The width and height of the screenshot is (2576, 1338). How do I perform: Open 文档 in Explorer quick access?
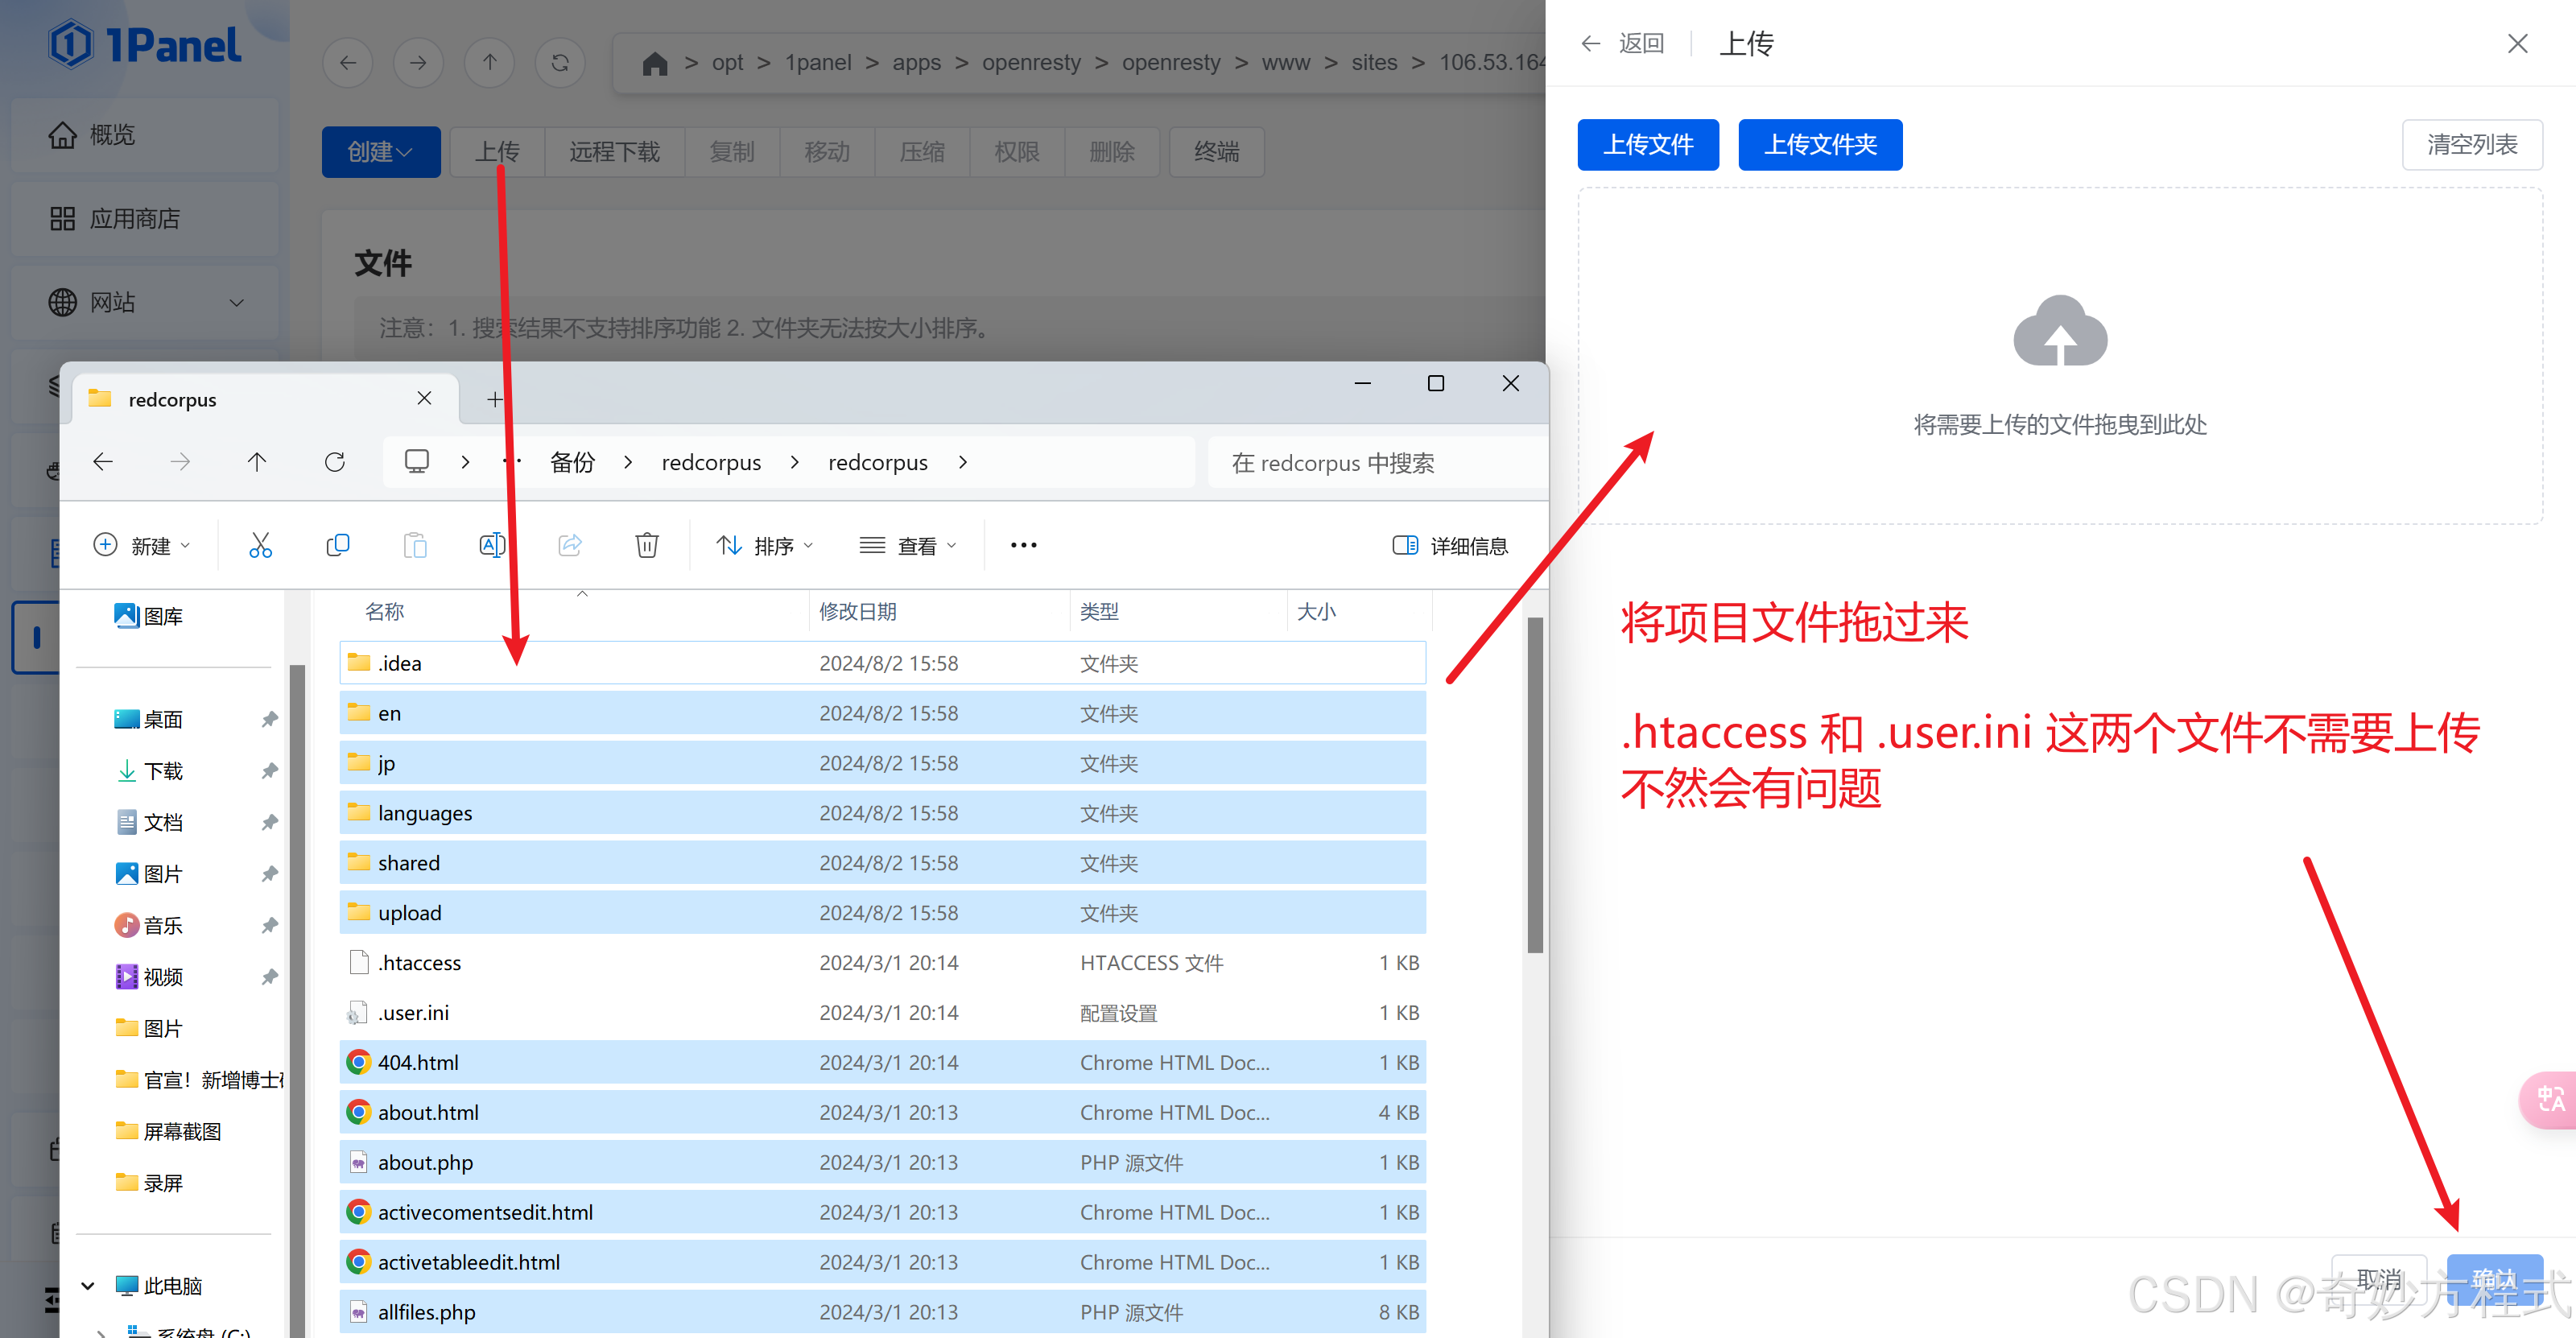coord(150,822)
